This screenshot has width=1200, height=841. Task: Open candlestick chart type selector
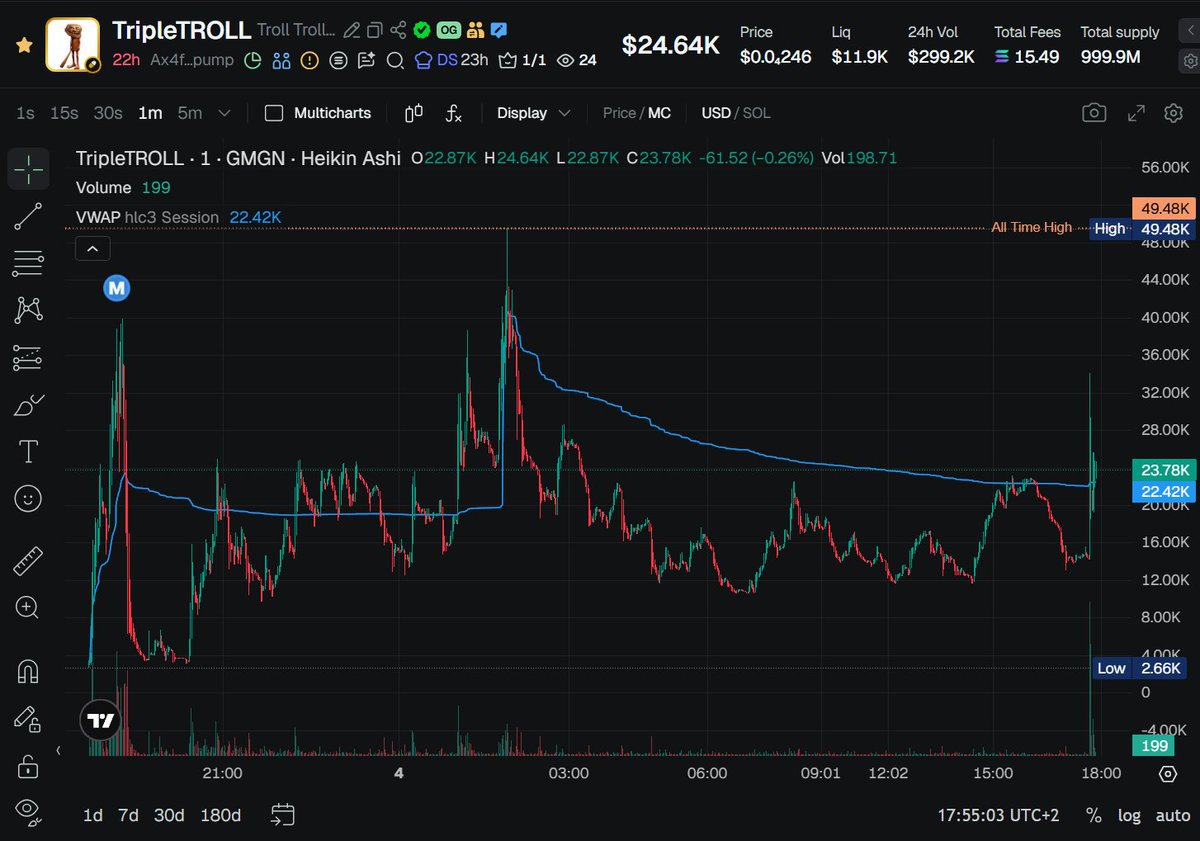(x=414, y=113)
